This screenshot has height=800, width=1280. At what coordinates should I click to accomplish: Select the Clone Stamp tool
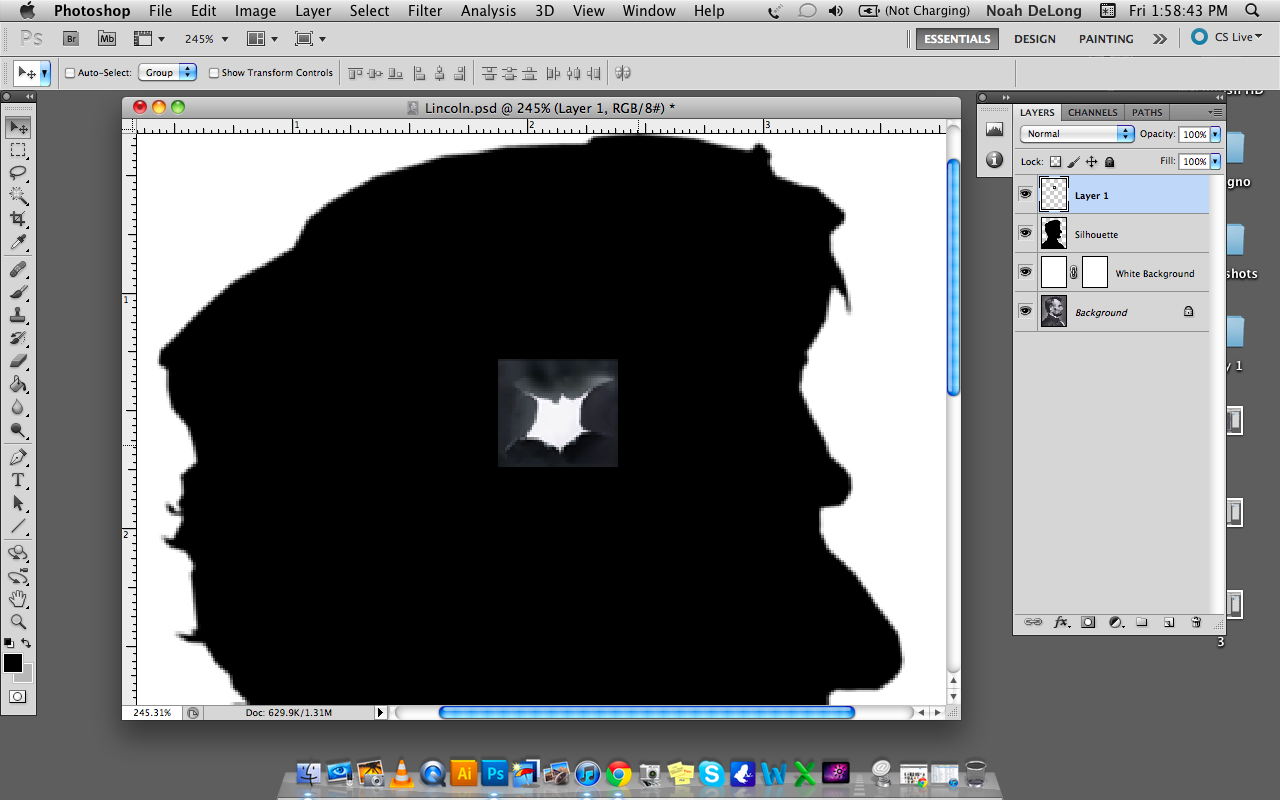click(18, 315)
